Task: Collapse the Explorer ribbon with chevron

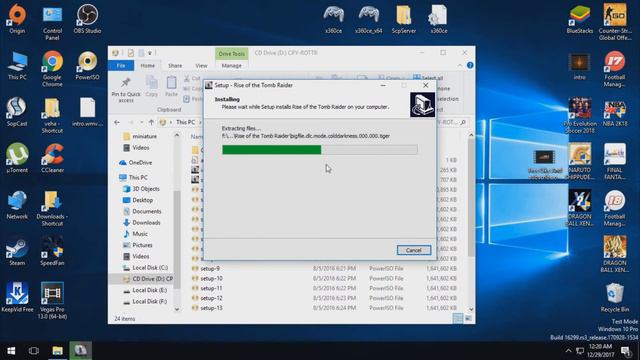Action: (x=460, y=65)
